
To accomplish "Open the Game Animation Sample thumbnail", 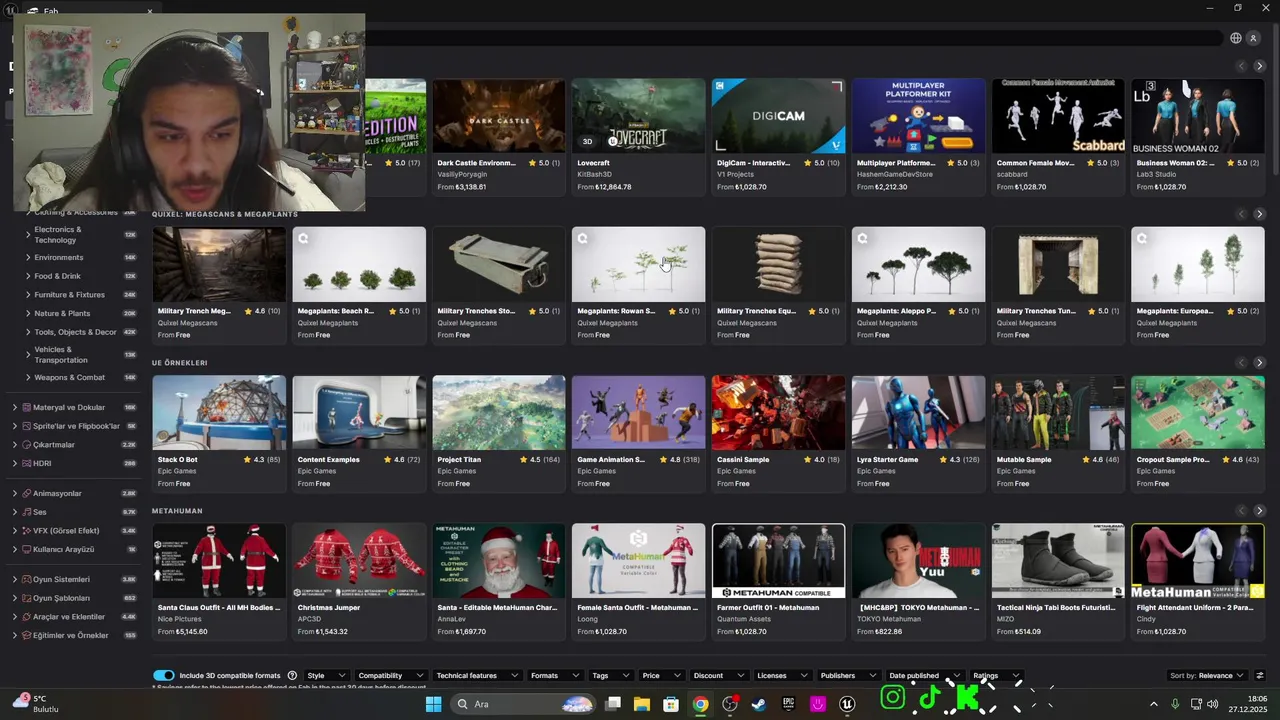I will 638,412.
